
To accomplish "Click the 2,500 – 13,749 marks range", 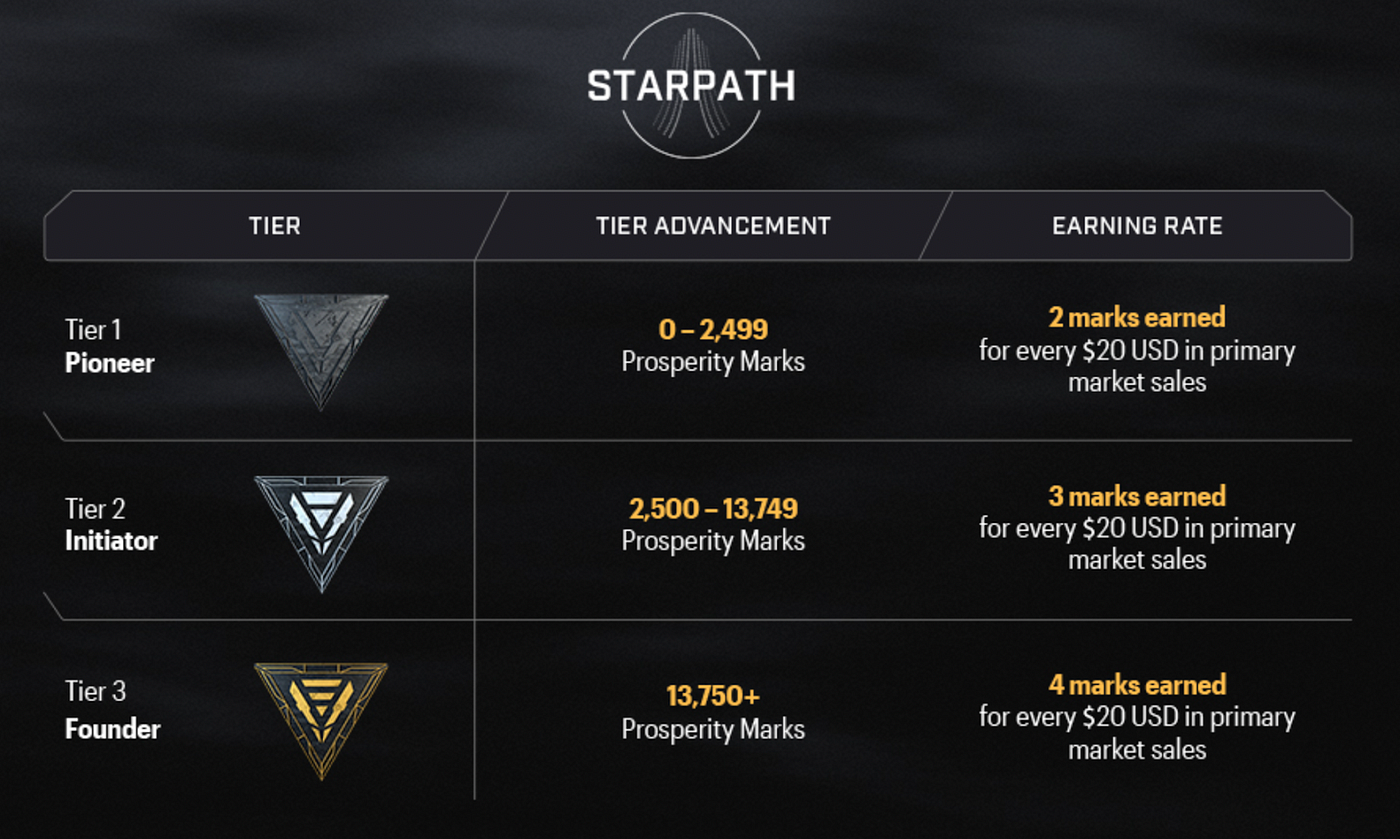I will (713, 509).
